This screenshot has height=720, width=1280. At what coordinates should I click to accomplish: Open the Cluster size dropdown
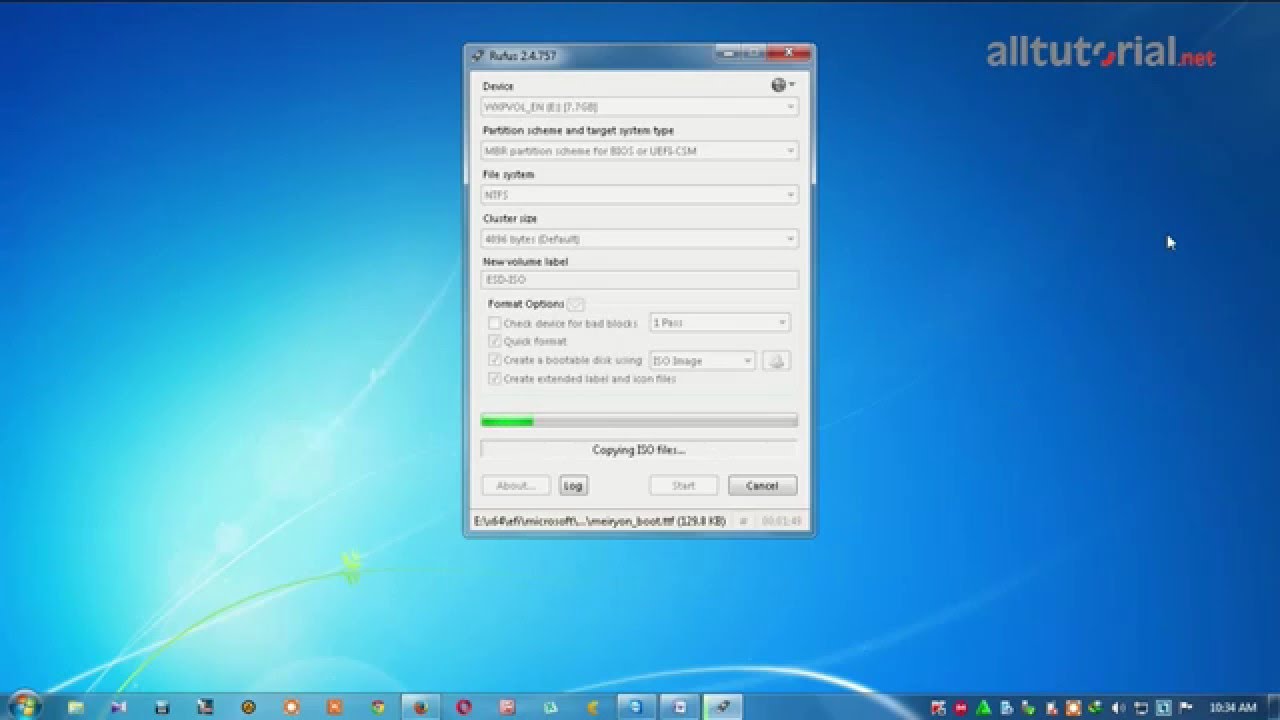pyautogui.click(x=640, y=239)
